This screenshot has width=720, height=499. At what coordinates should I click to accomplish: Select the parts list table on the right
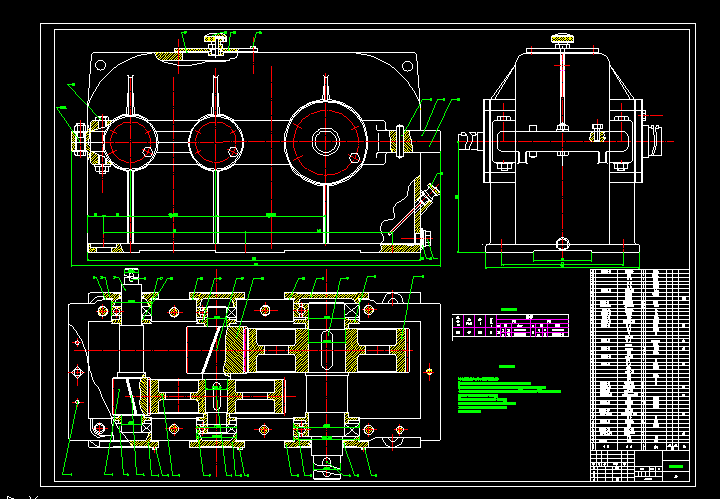pyautogui.click(x=640, y=360)
